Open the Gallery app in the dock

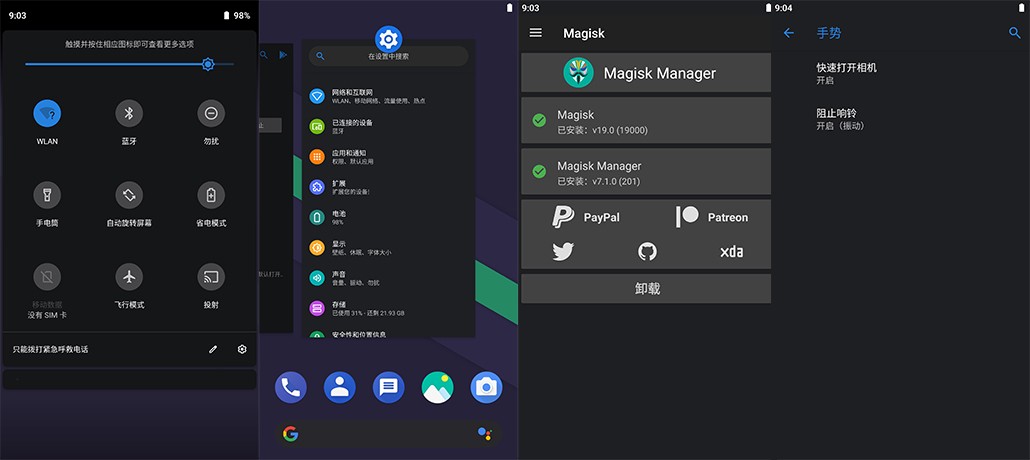pyautogui.click(x=437, y=388)
